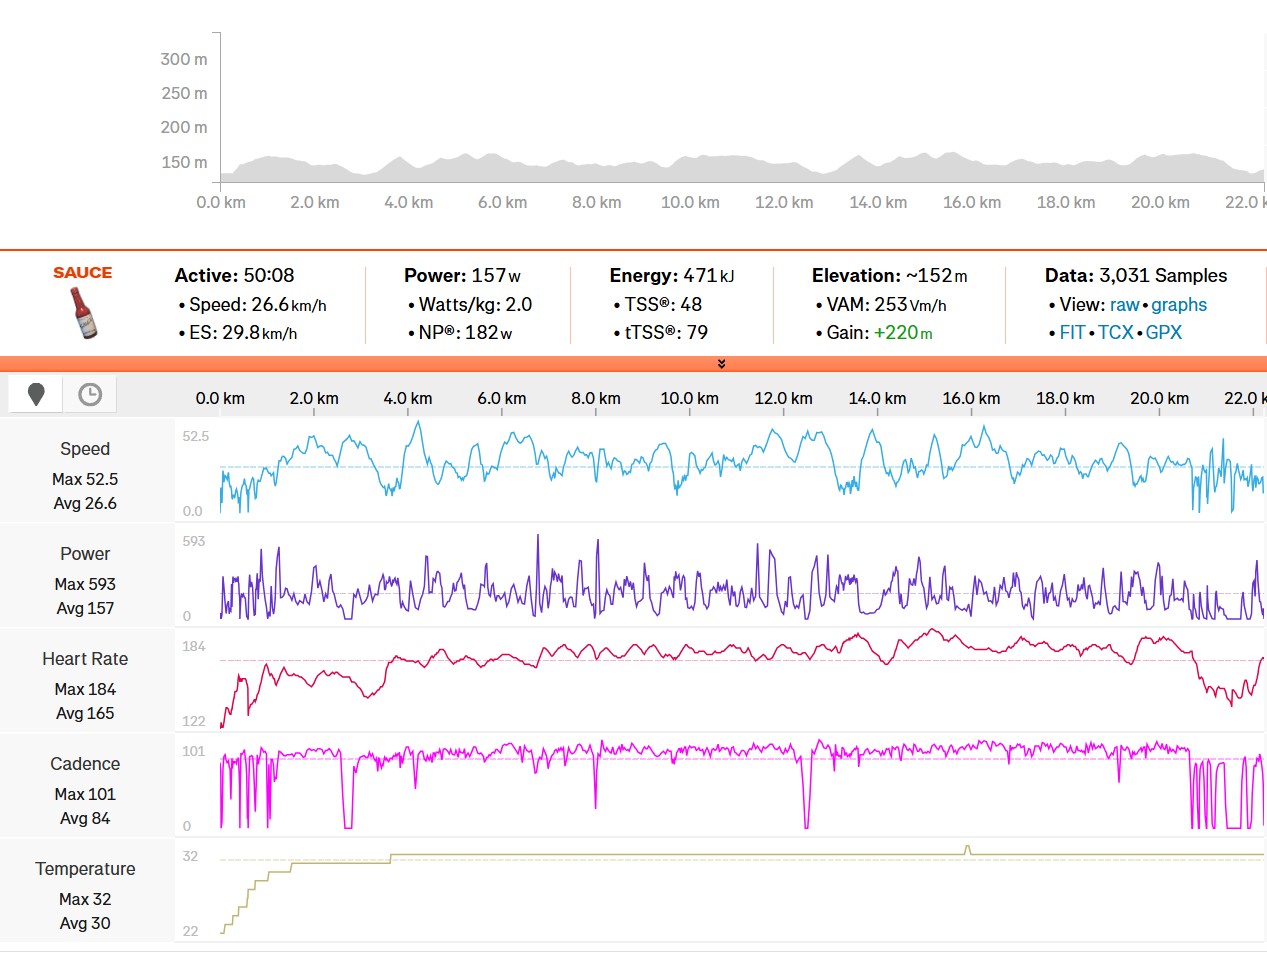Select the Heart Rate chart label
The width and height of the screenshot is (1267, 954).
click(85, 659)
